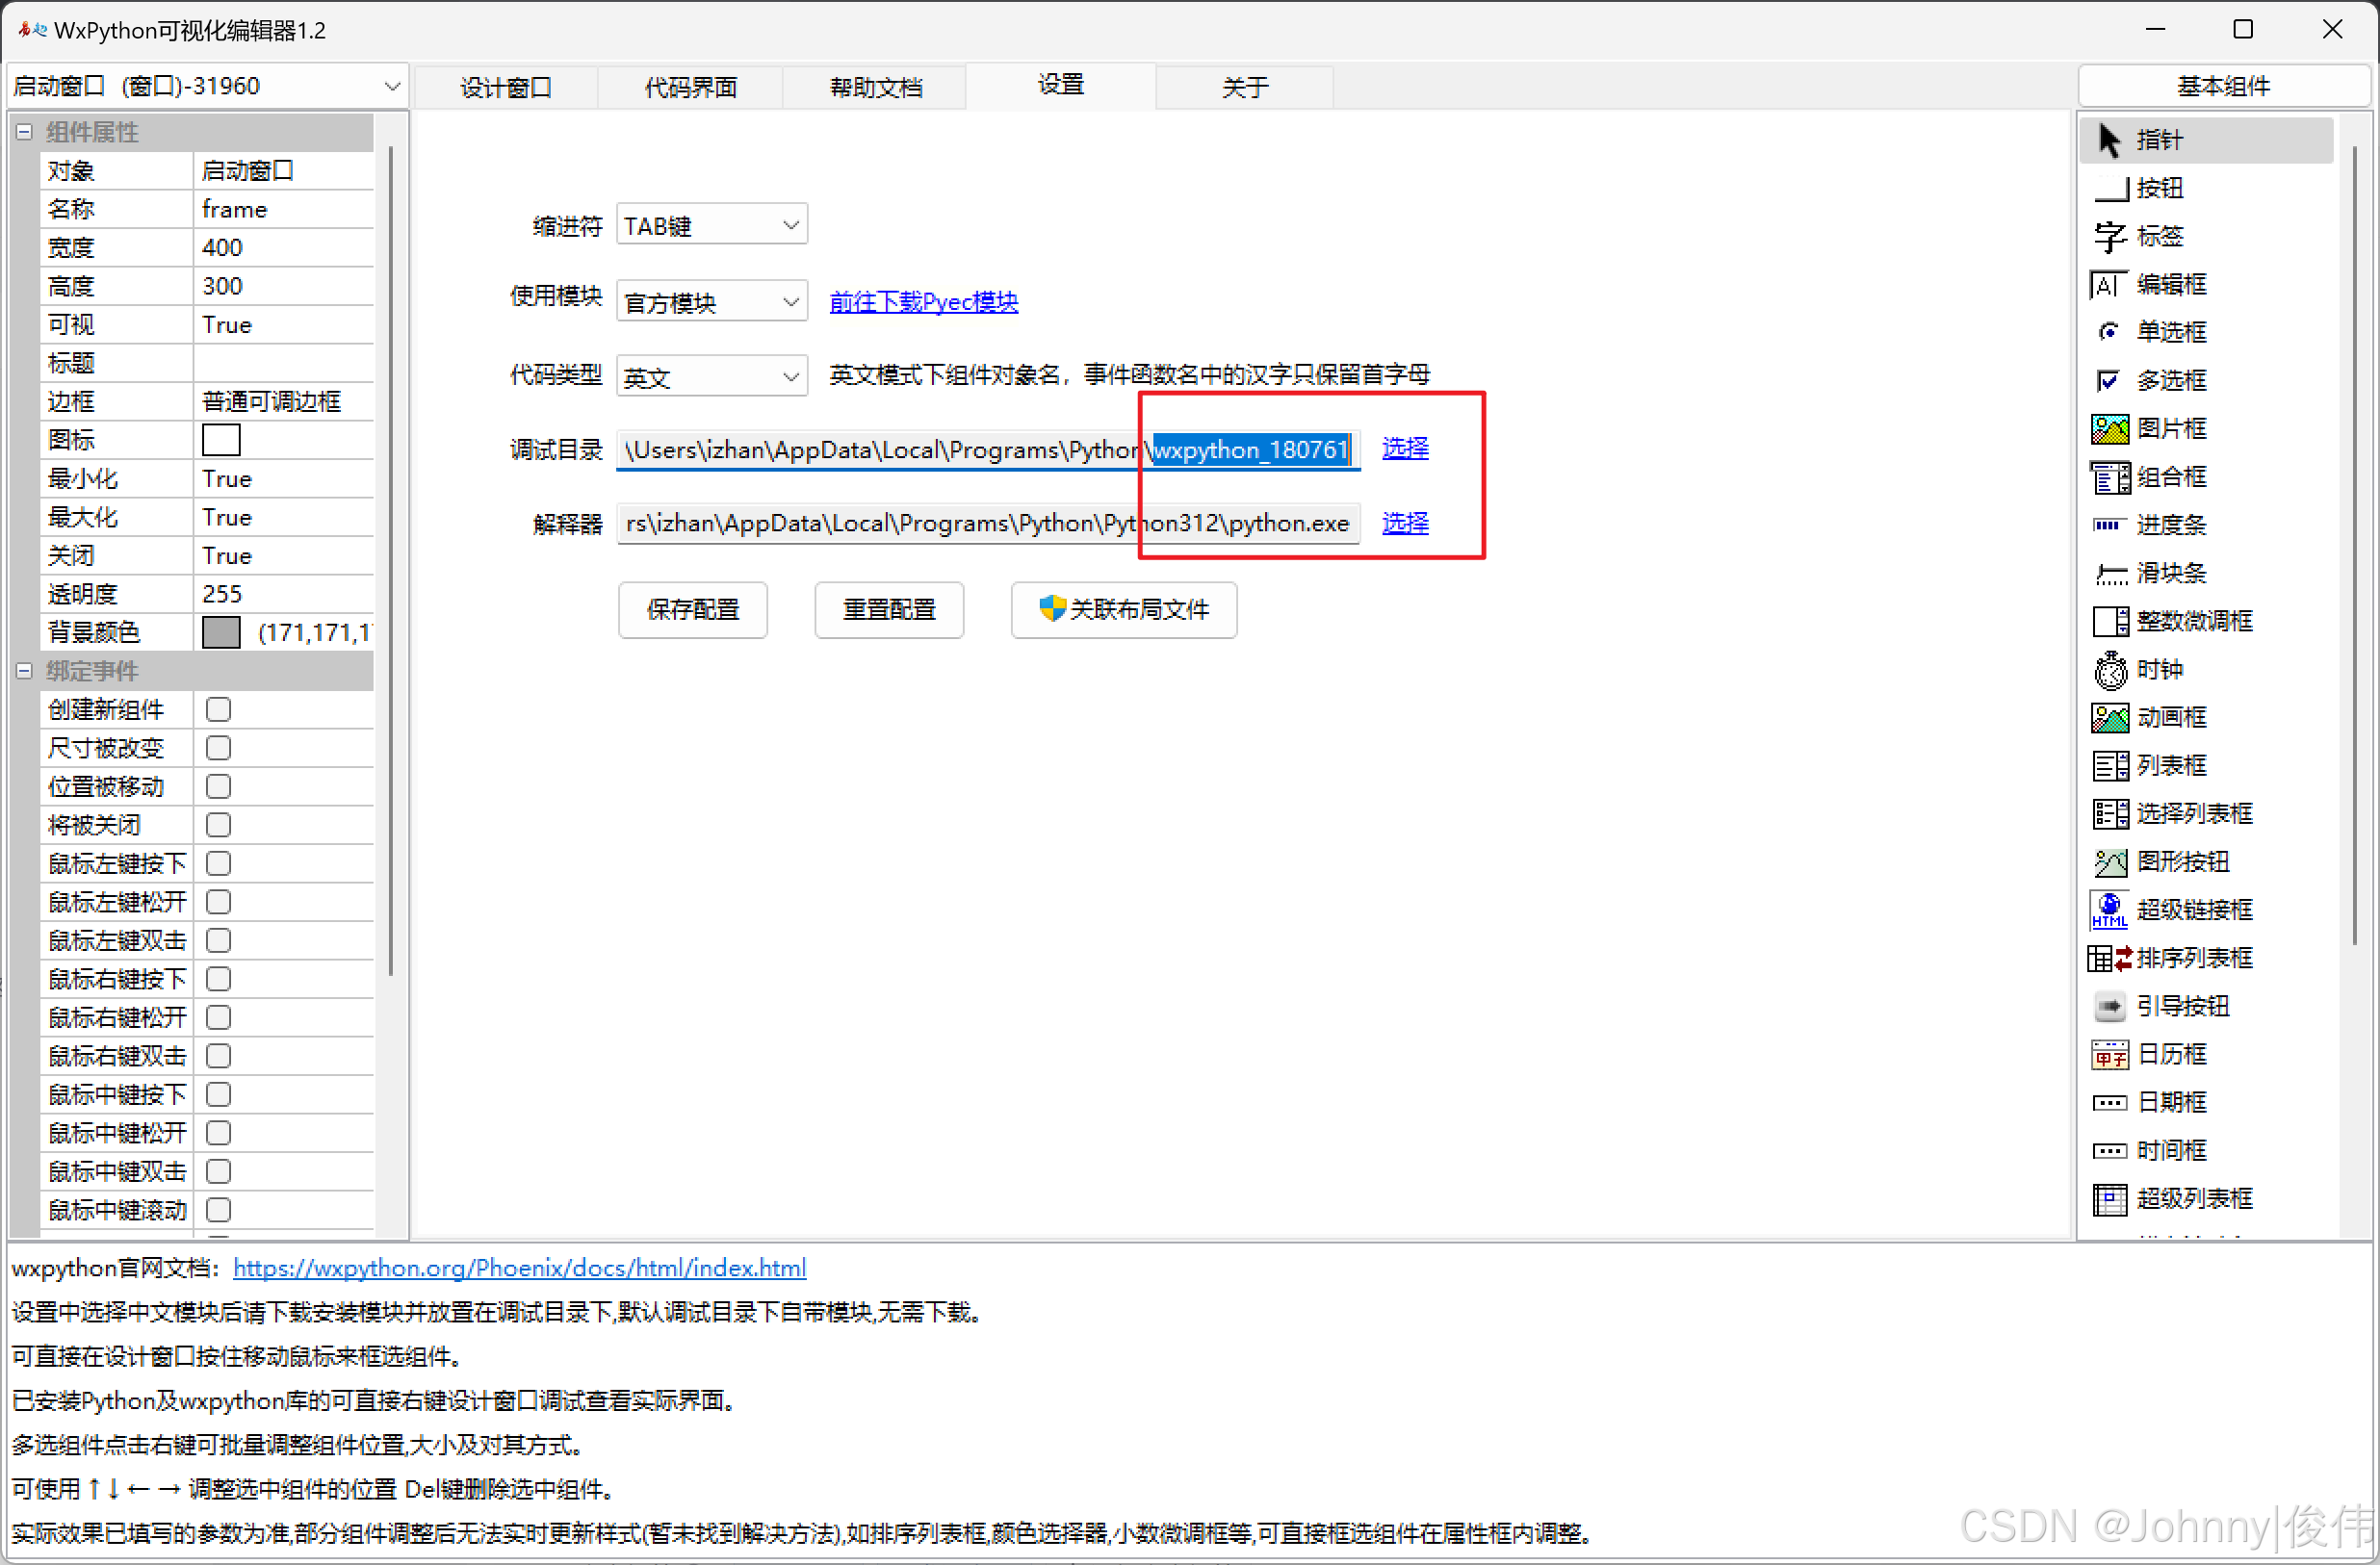This screenshot has width=2380, height=1565.
Task: Select the 时钟 timer component icon
Action: (x=2110, y=670)
